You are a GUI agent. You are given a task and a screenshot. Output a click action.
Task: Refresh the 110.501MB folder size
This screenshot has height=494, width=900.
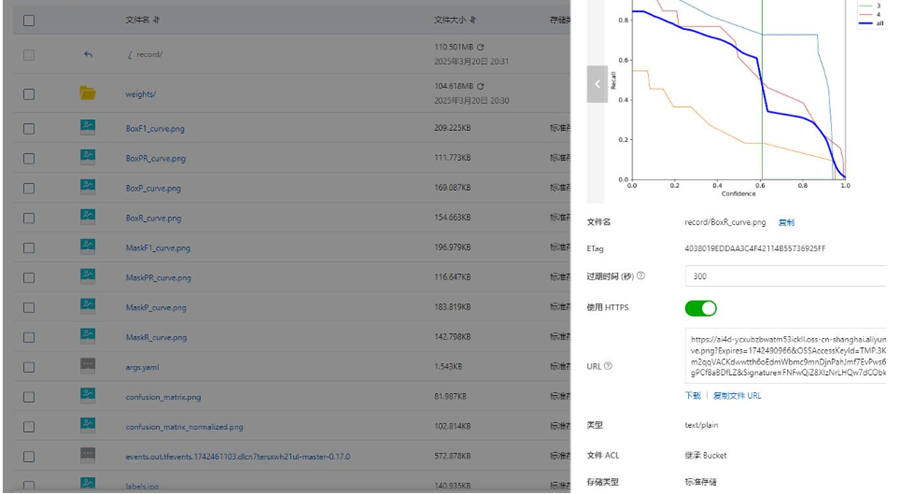coord(480,47)
